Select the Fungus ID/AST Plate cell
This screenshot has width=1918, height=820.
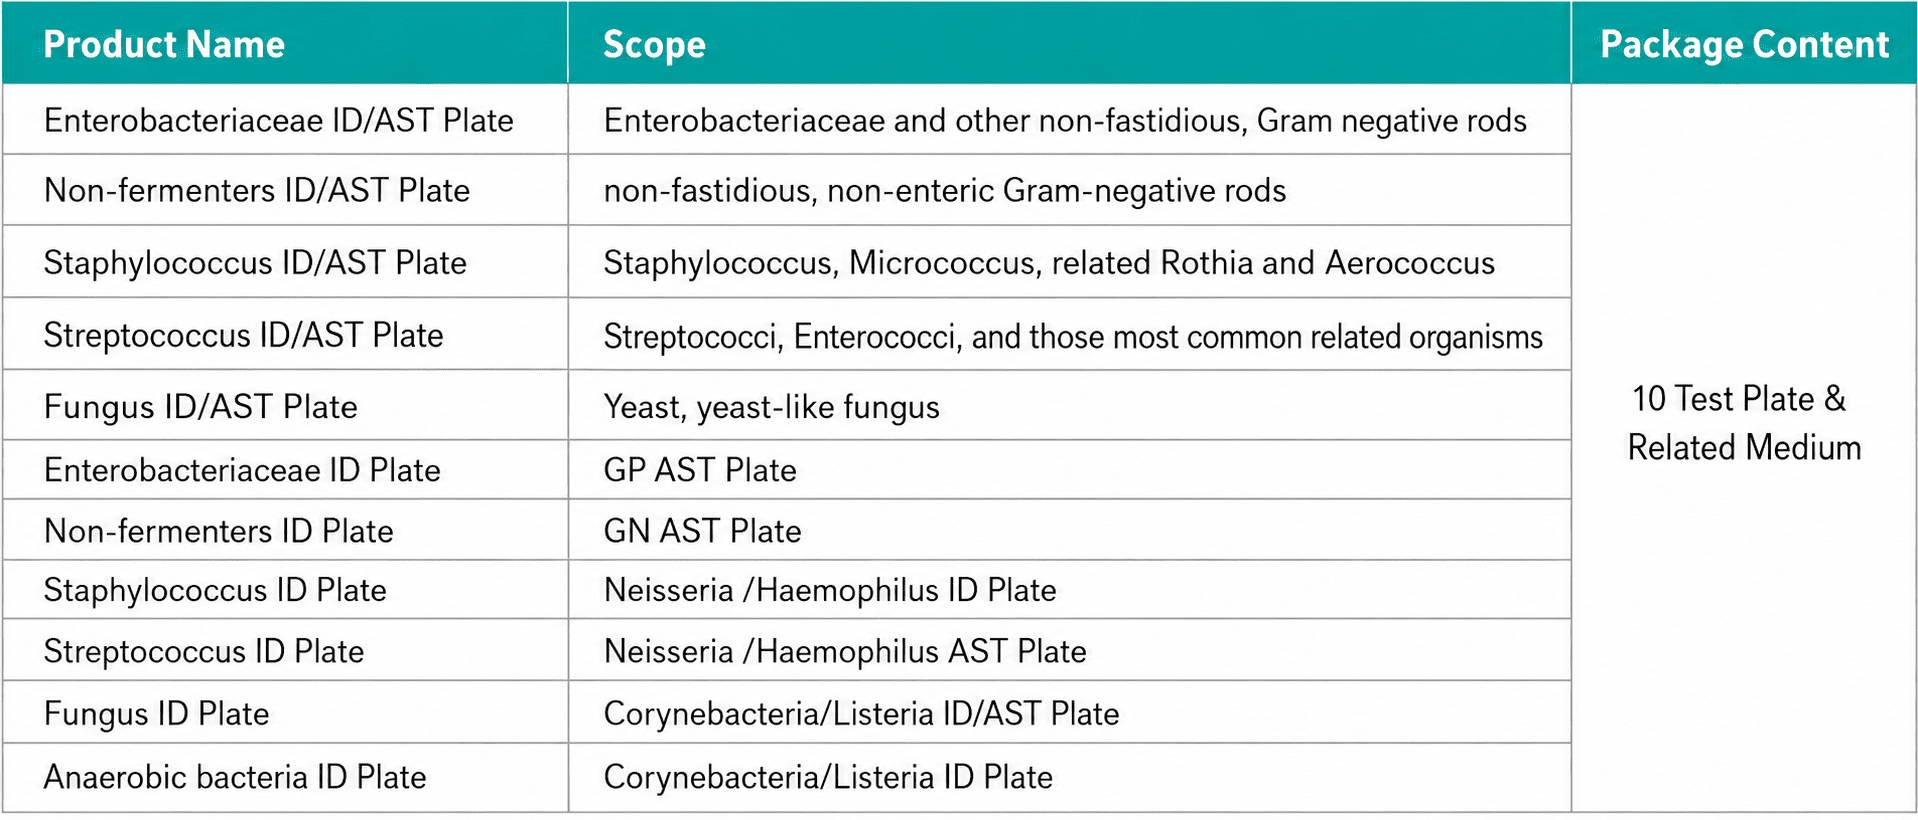(x=285, y=405)
